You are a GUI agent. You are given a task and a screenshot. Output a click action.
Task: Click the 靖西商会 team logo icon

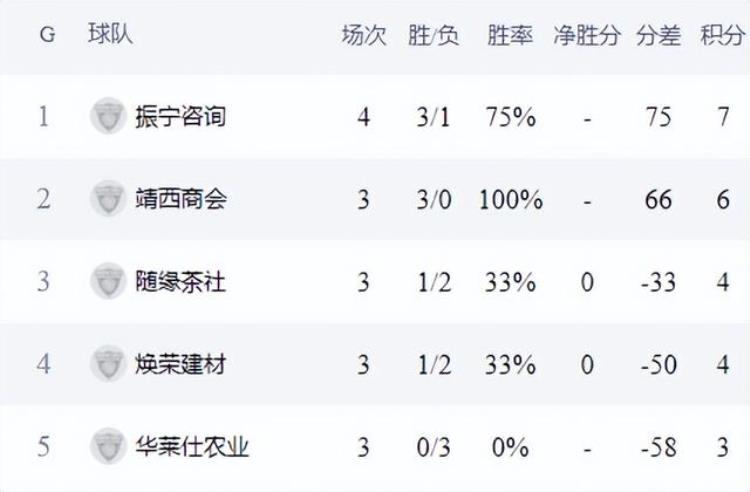click(x=107, y=199)
